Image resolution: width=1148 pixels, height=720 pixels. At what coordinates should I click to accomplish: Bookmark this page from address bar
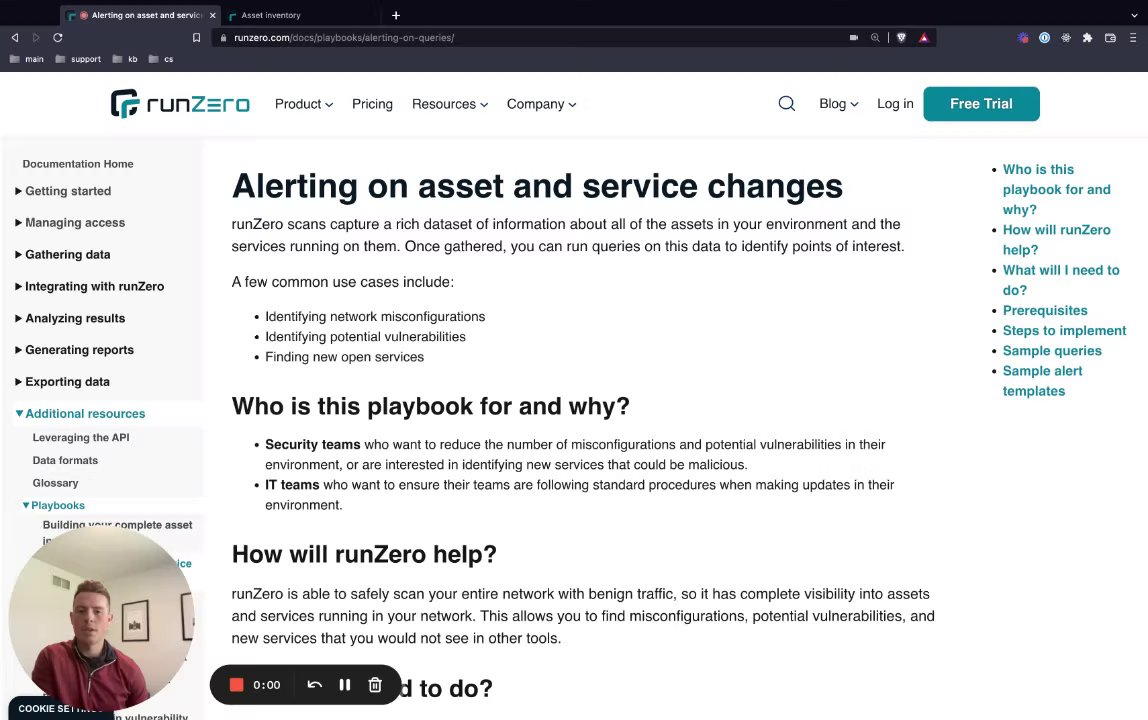[x=196, y=37]
